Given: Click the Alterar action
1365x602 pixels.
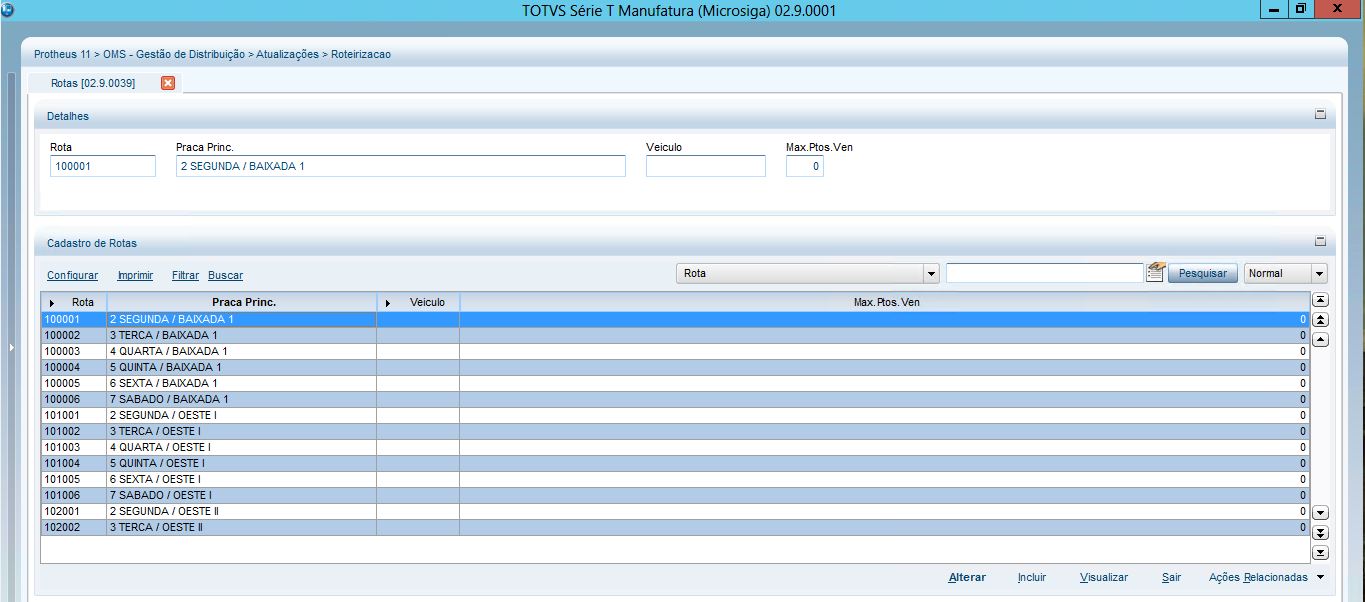Looking at the screenshot, I should [967, 577].
